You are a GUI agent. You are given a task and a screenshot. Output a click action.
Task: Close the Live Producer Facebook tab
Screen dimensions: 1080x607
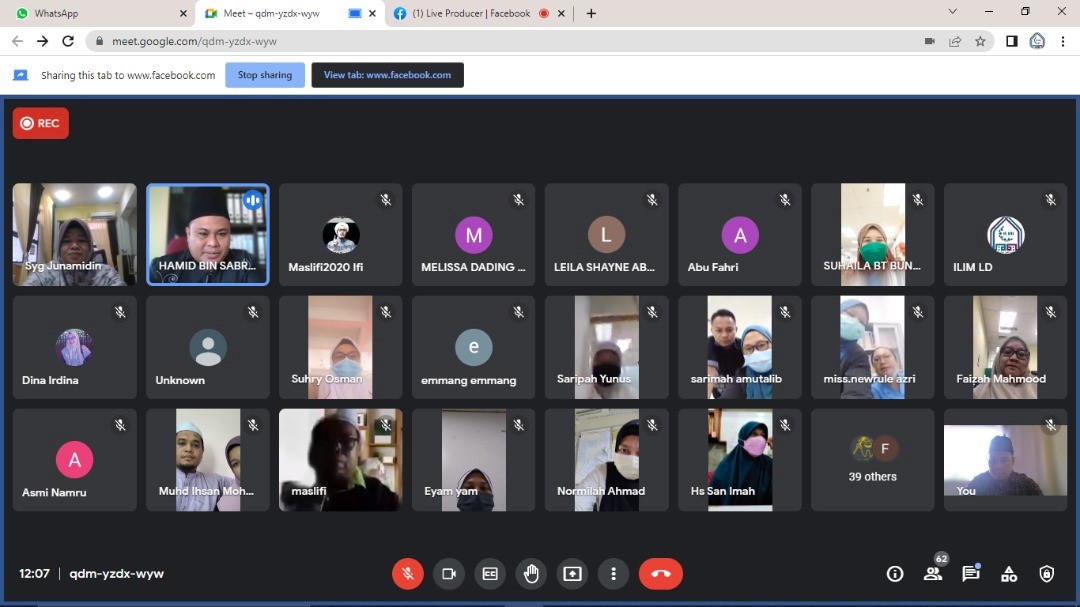(561, 13)
